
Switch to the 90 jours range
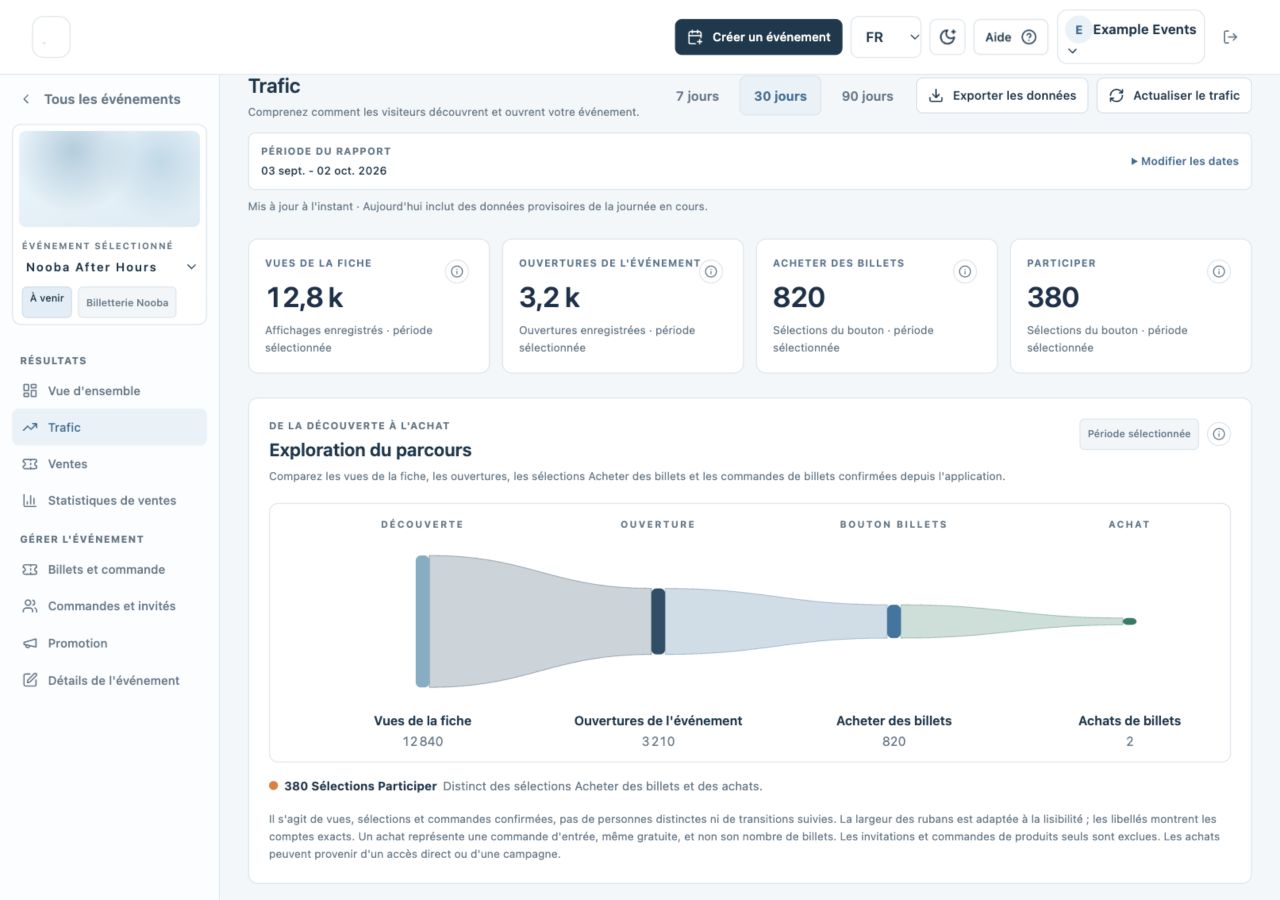pos(867,96)
